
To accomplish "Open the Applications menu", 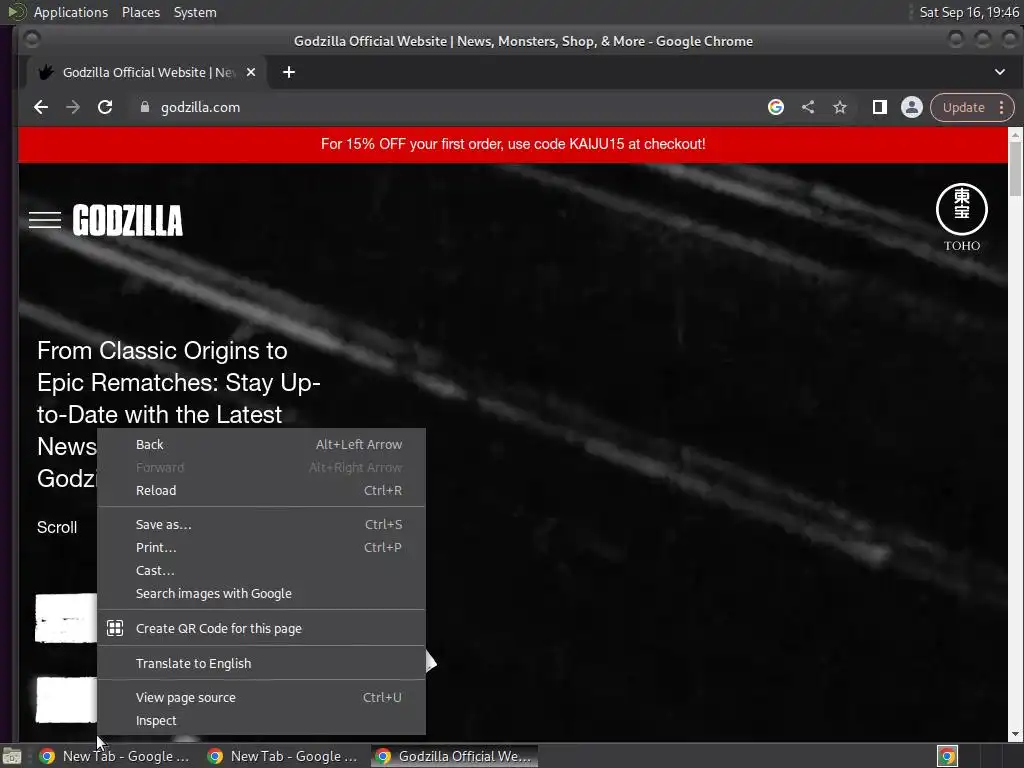I will (x=71, y=12).
